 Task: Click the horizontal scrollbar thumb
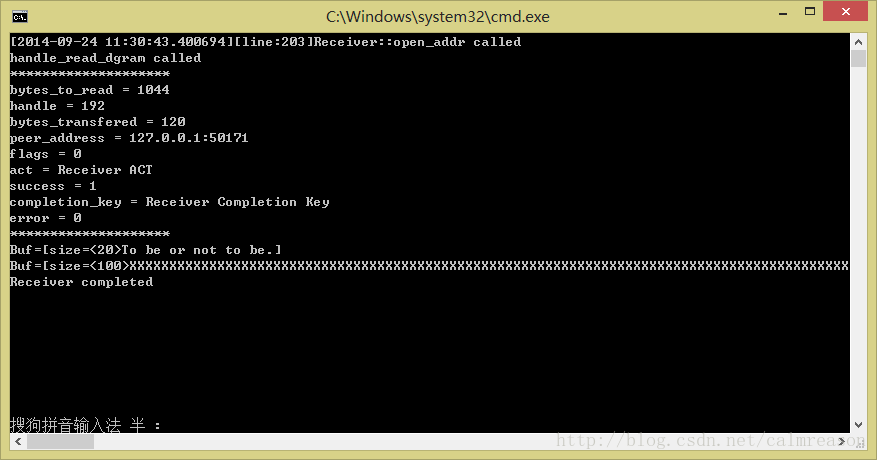click(60, 442)
